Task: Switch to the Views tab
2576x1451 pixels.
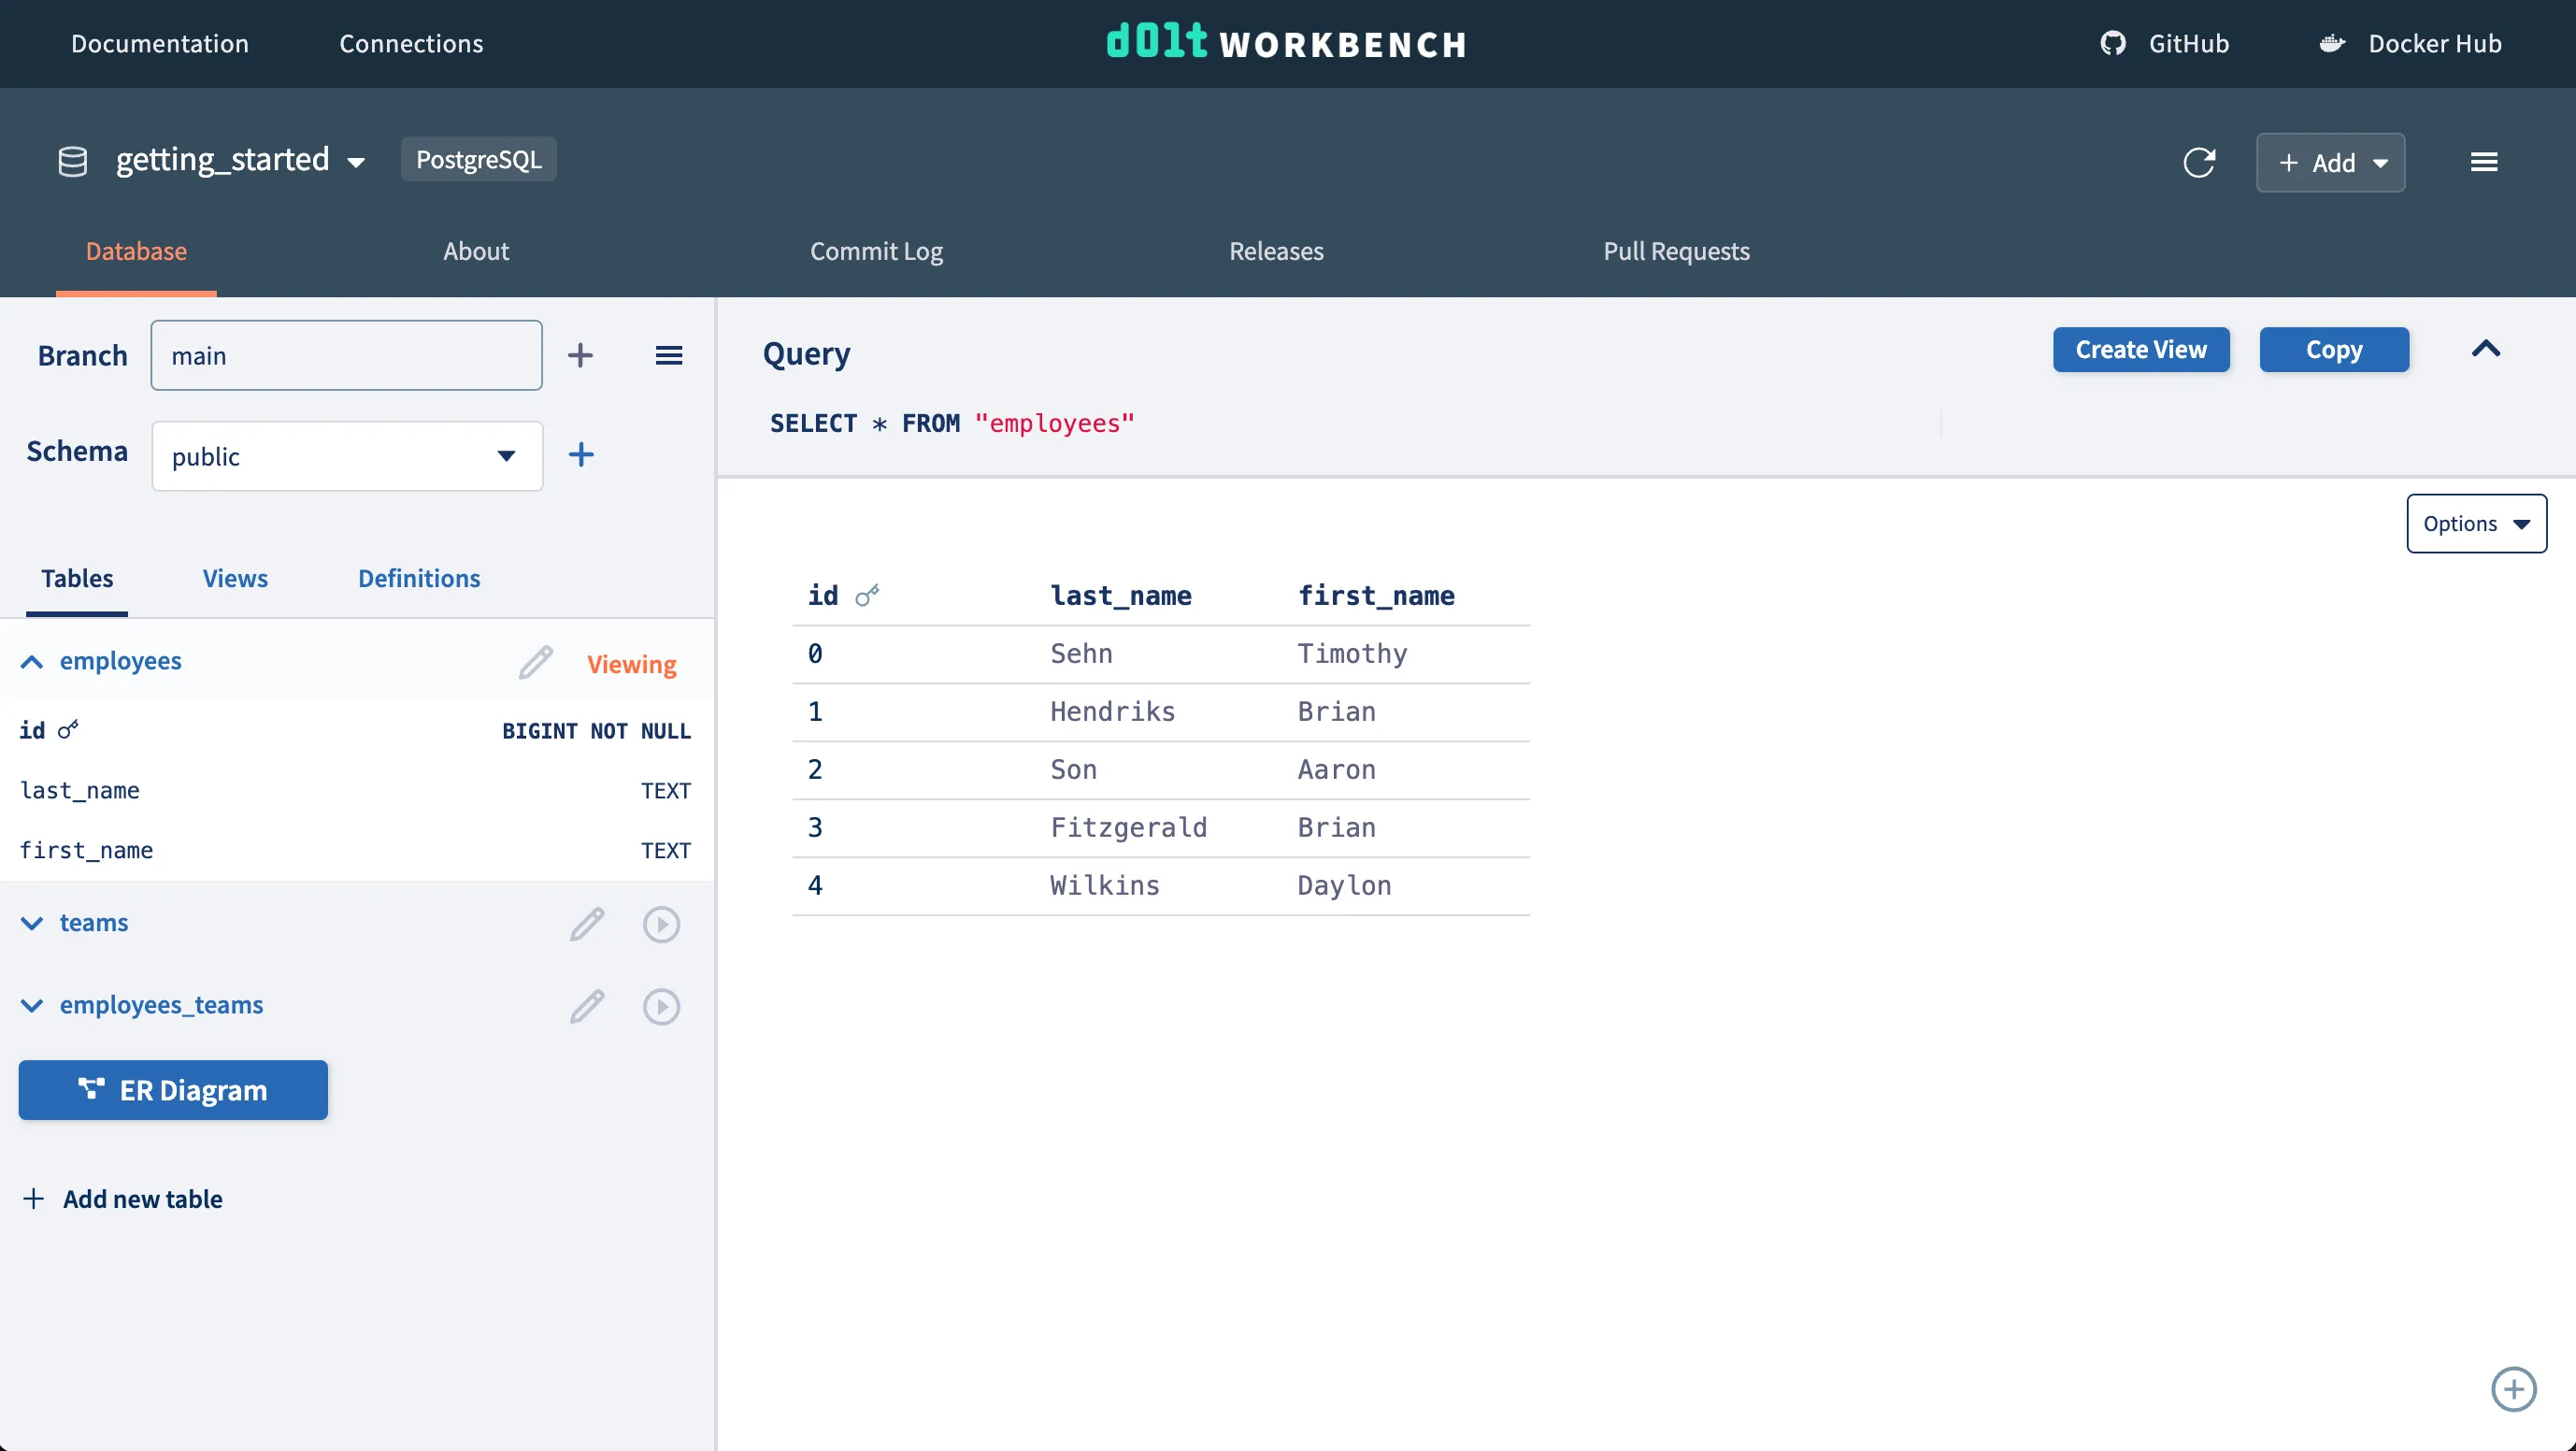Action: tap(235, 578)
